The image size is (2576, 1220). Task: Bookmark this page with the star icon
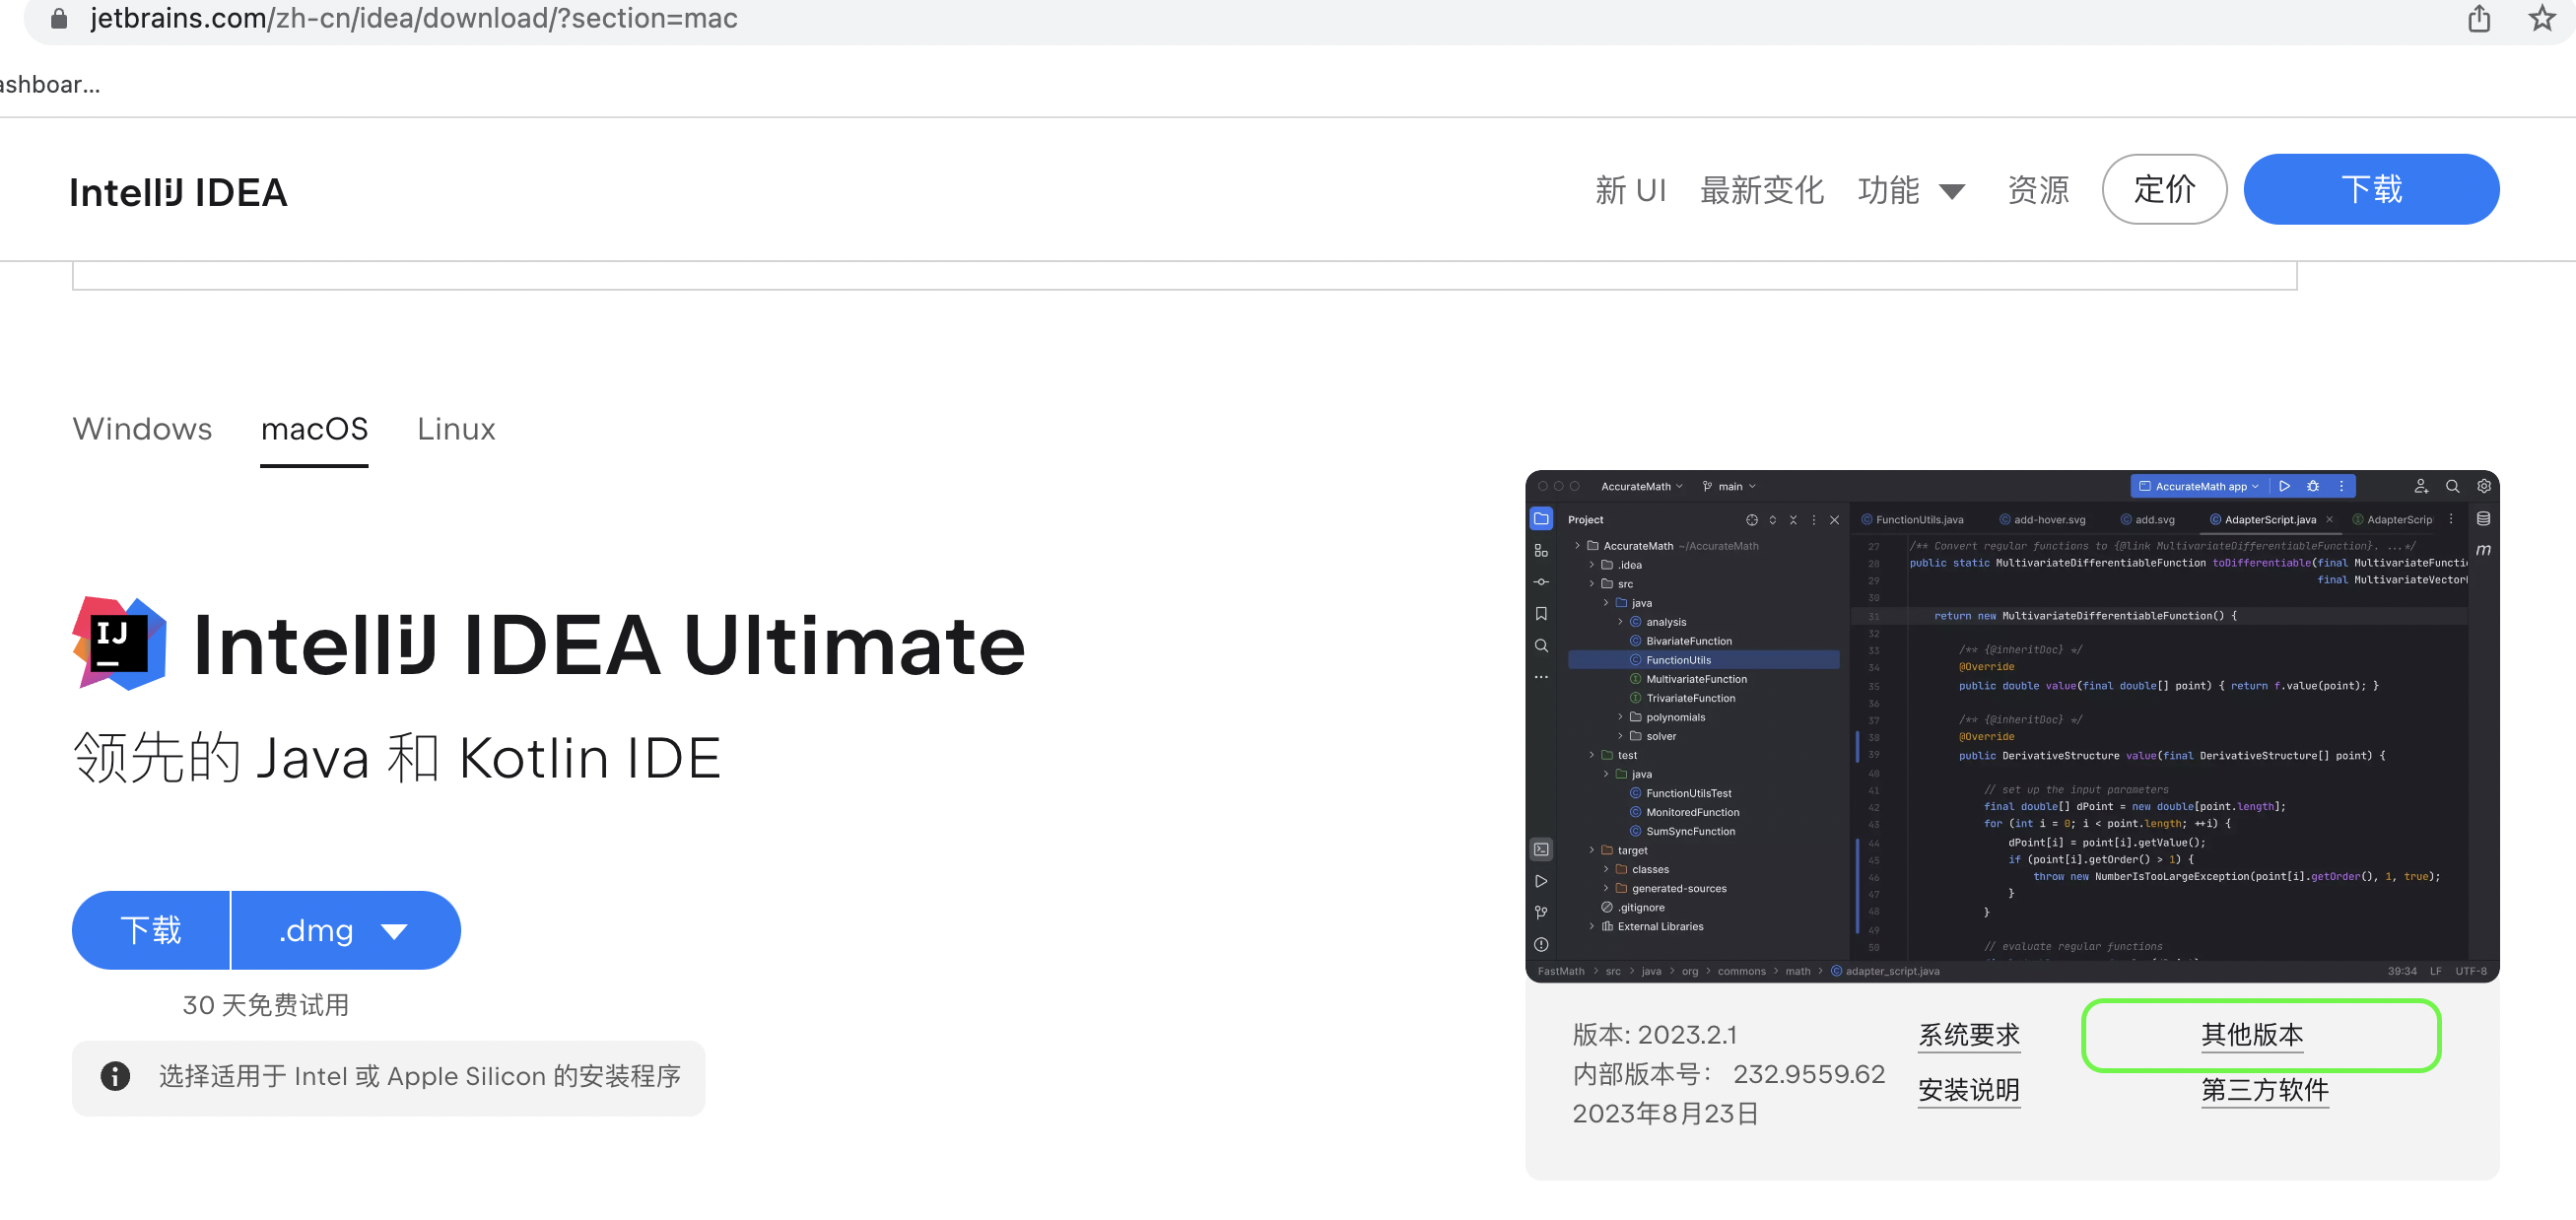click(x=2541, y=19)
